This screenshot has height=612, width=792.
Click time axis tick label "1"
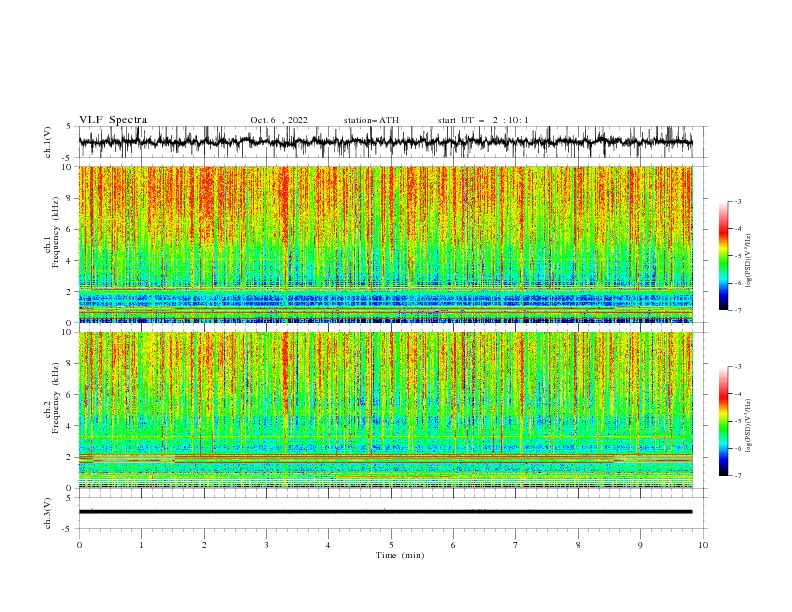tap(141, 545)
